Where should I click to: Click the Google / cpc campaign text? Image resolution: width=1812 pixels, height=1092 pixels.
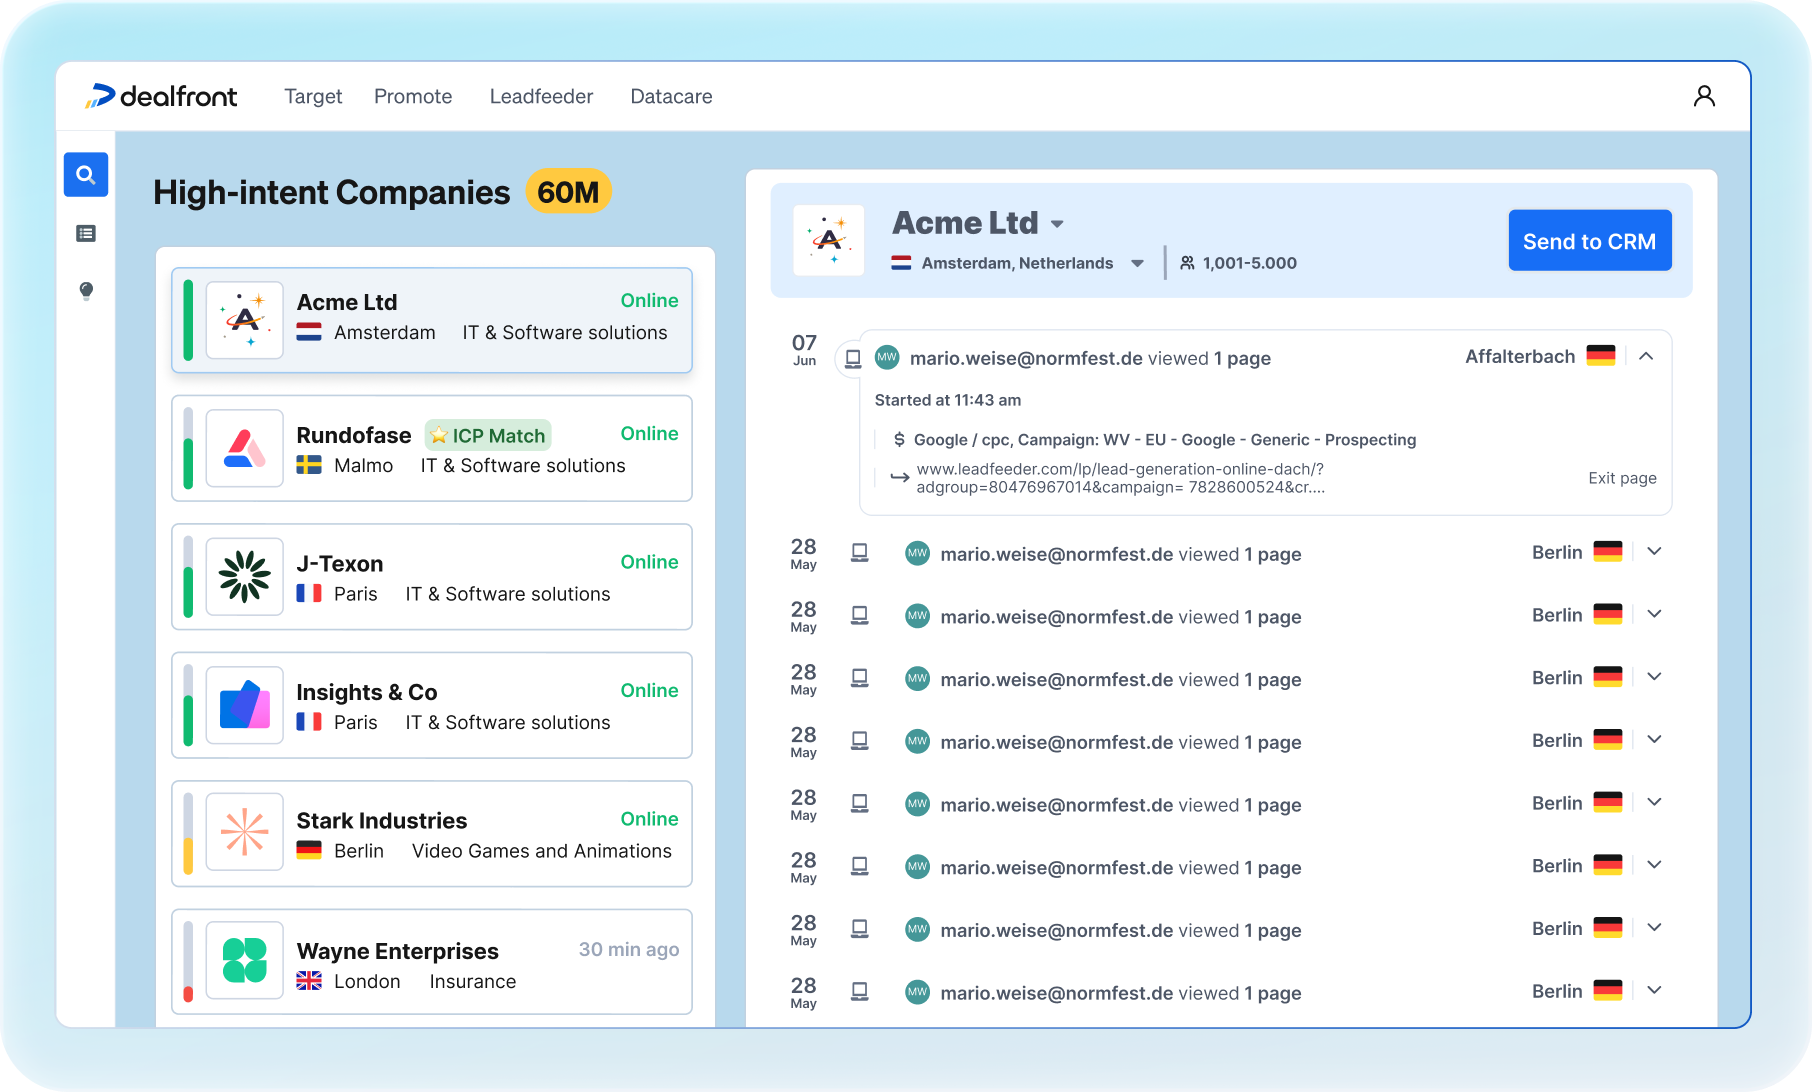tap(1165, 440)
